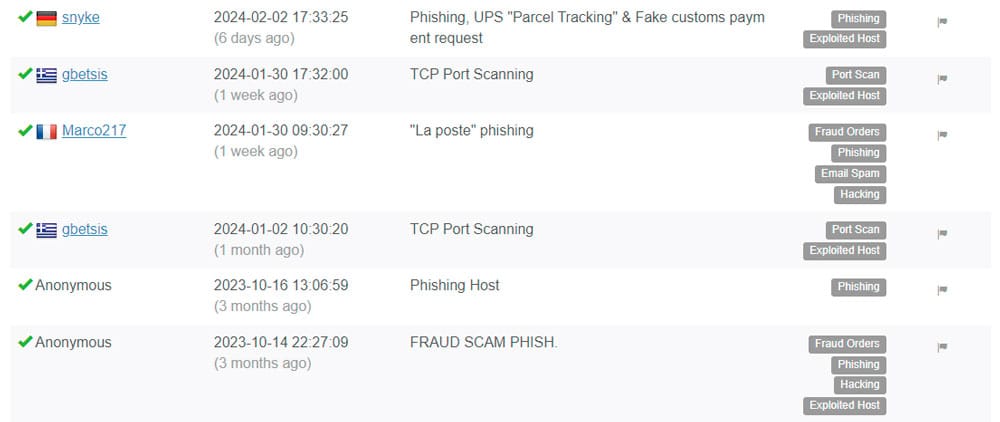Flag the Phishing Host report
The height and width of the screenshot is (422, 1000).
coord(942,290)
